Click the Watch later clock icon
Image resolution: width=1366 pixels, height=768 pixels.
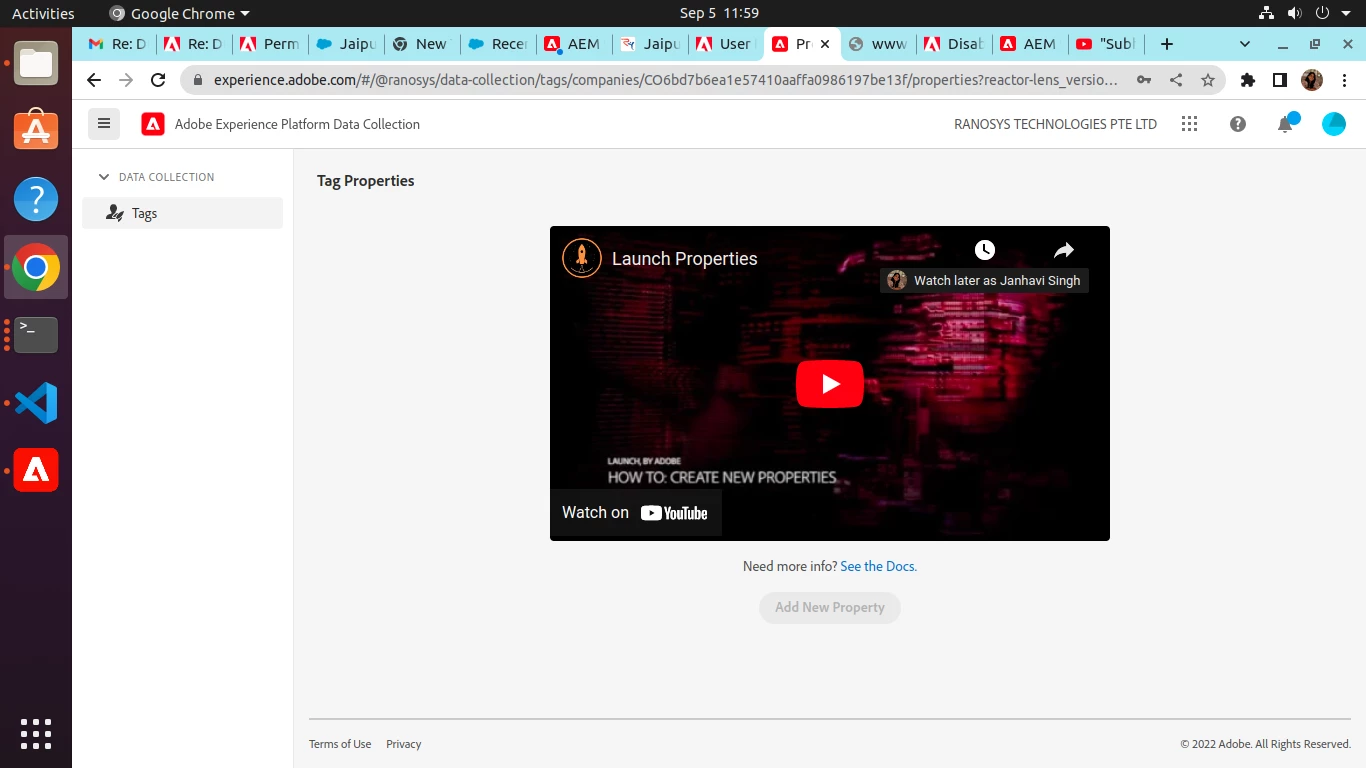[x=985, y=250]
